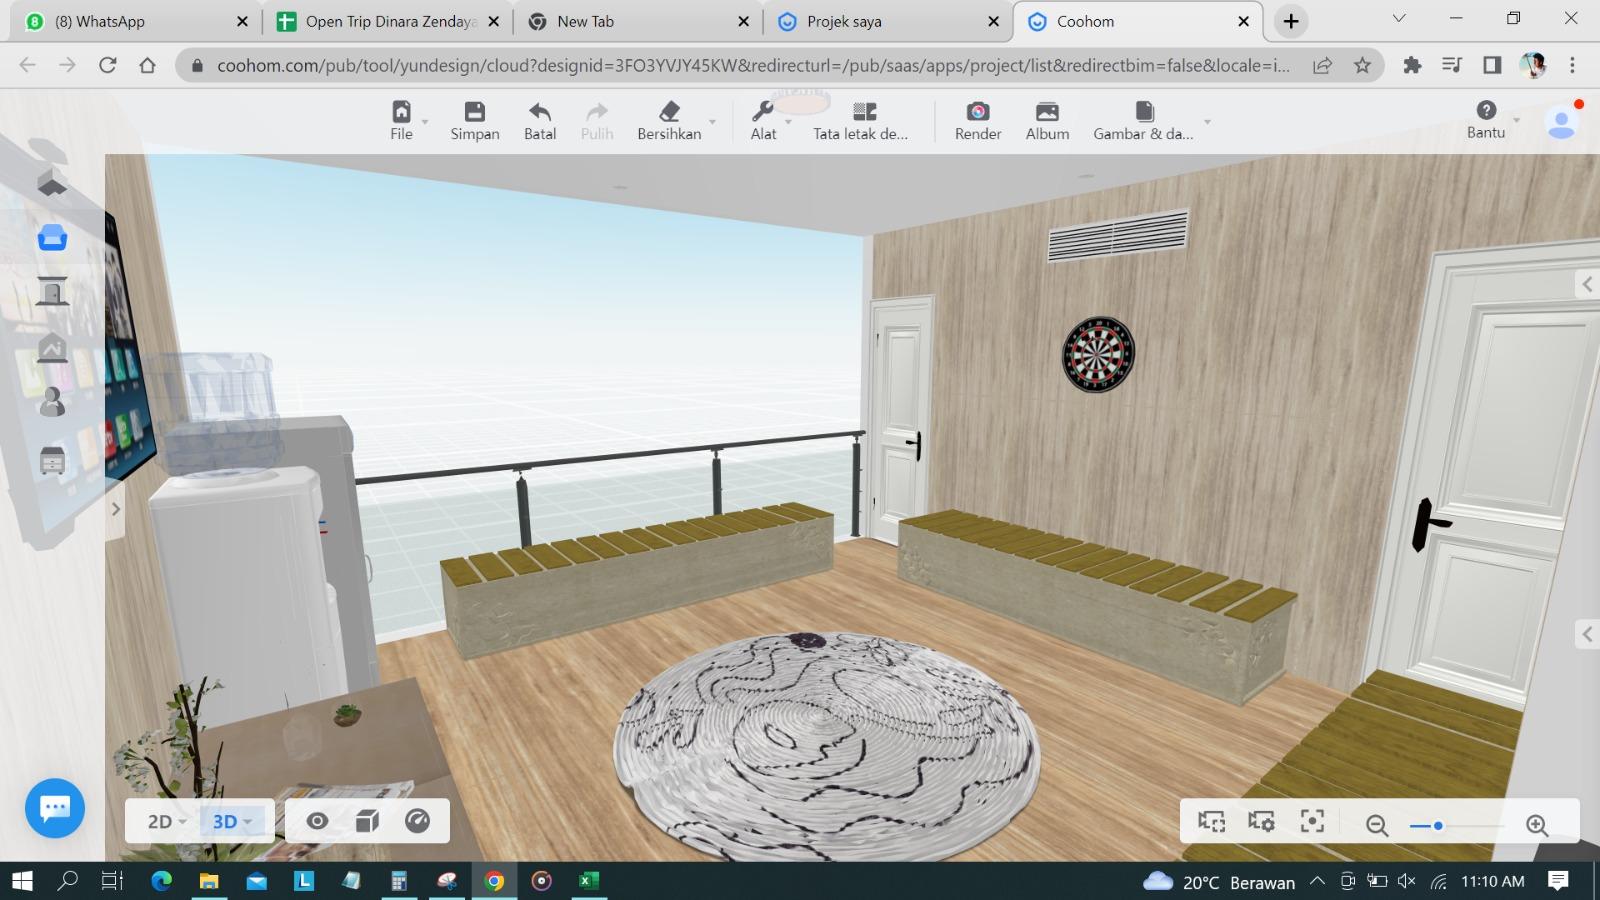
Task: Open Gambar & data documents
Action: [1144, 120]
